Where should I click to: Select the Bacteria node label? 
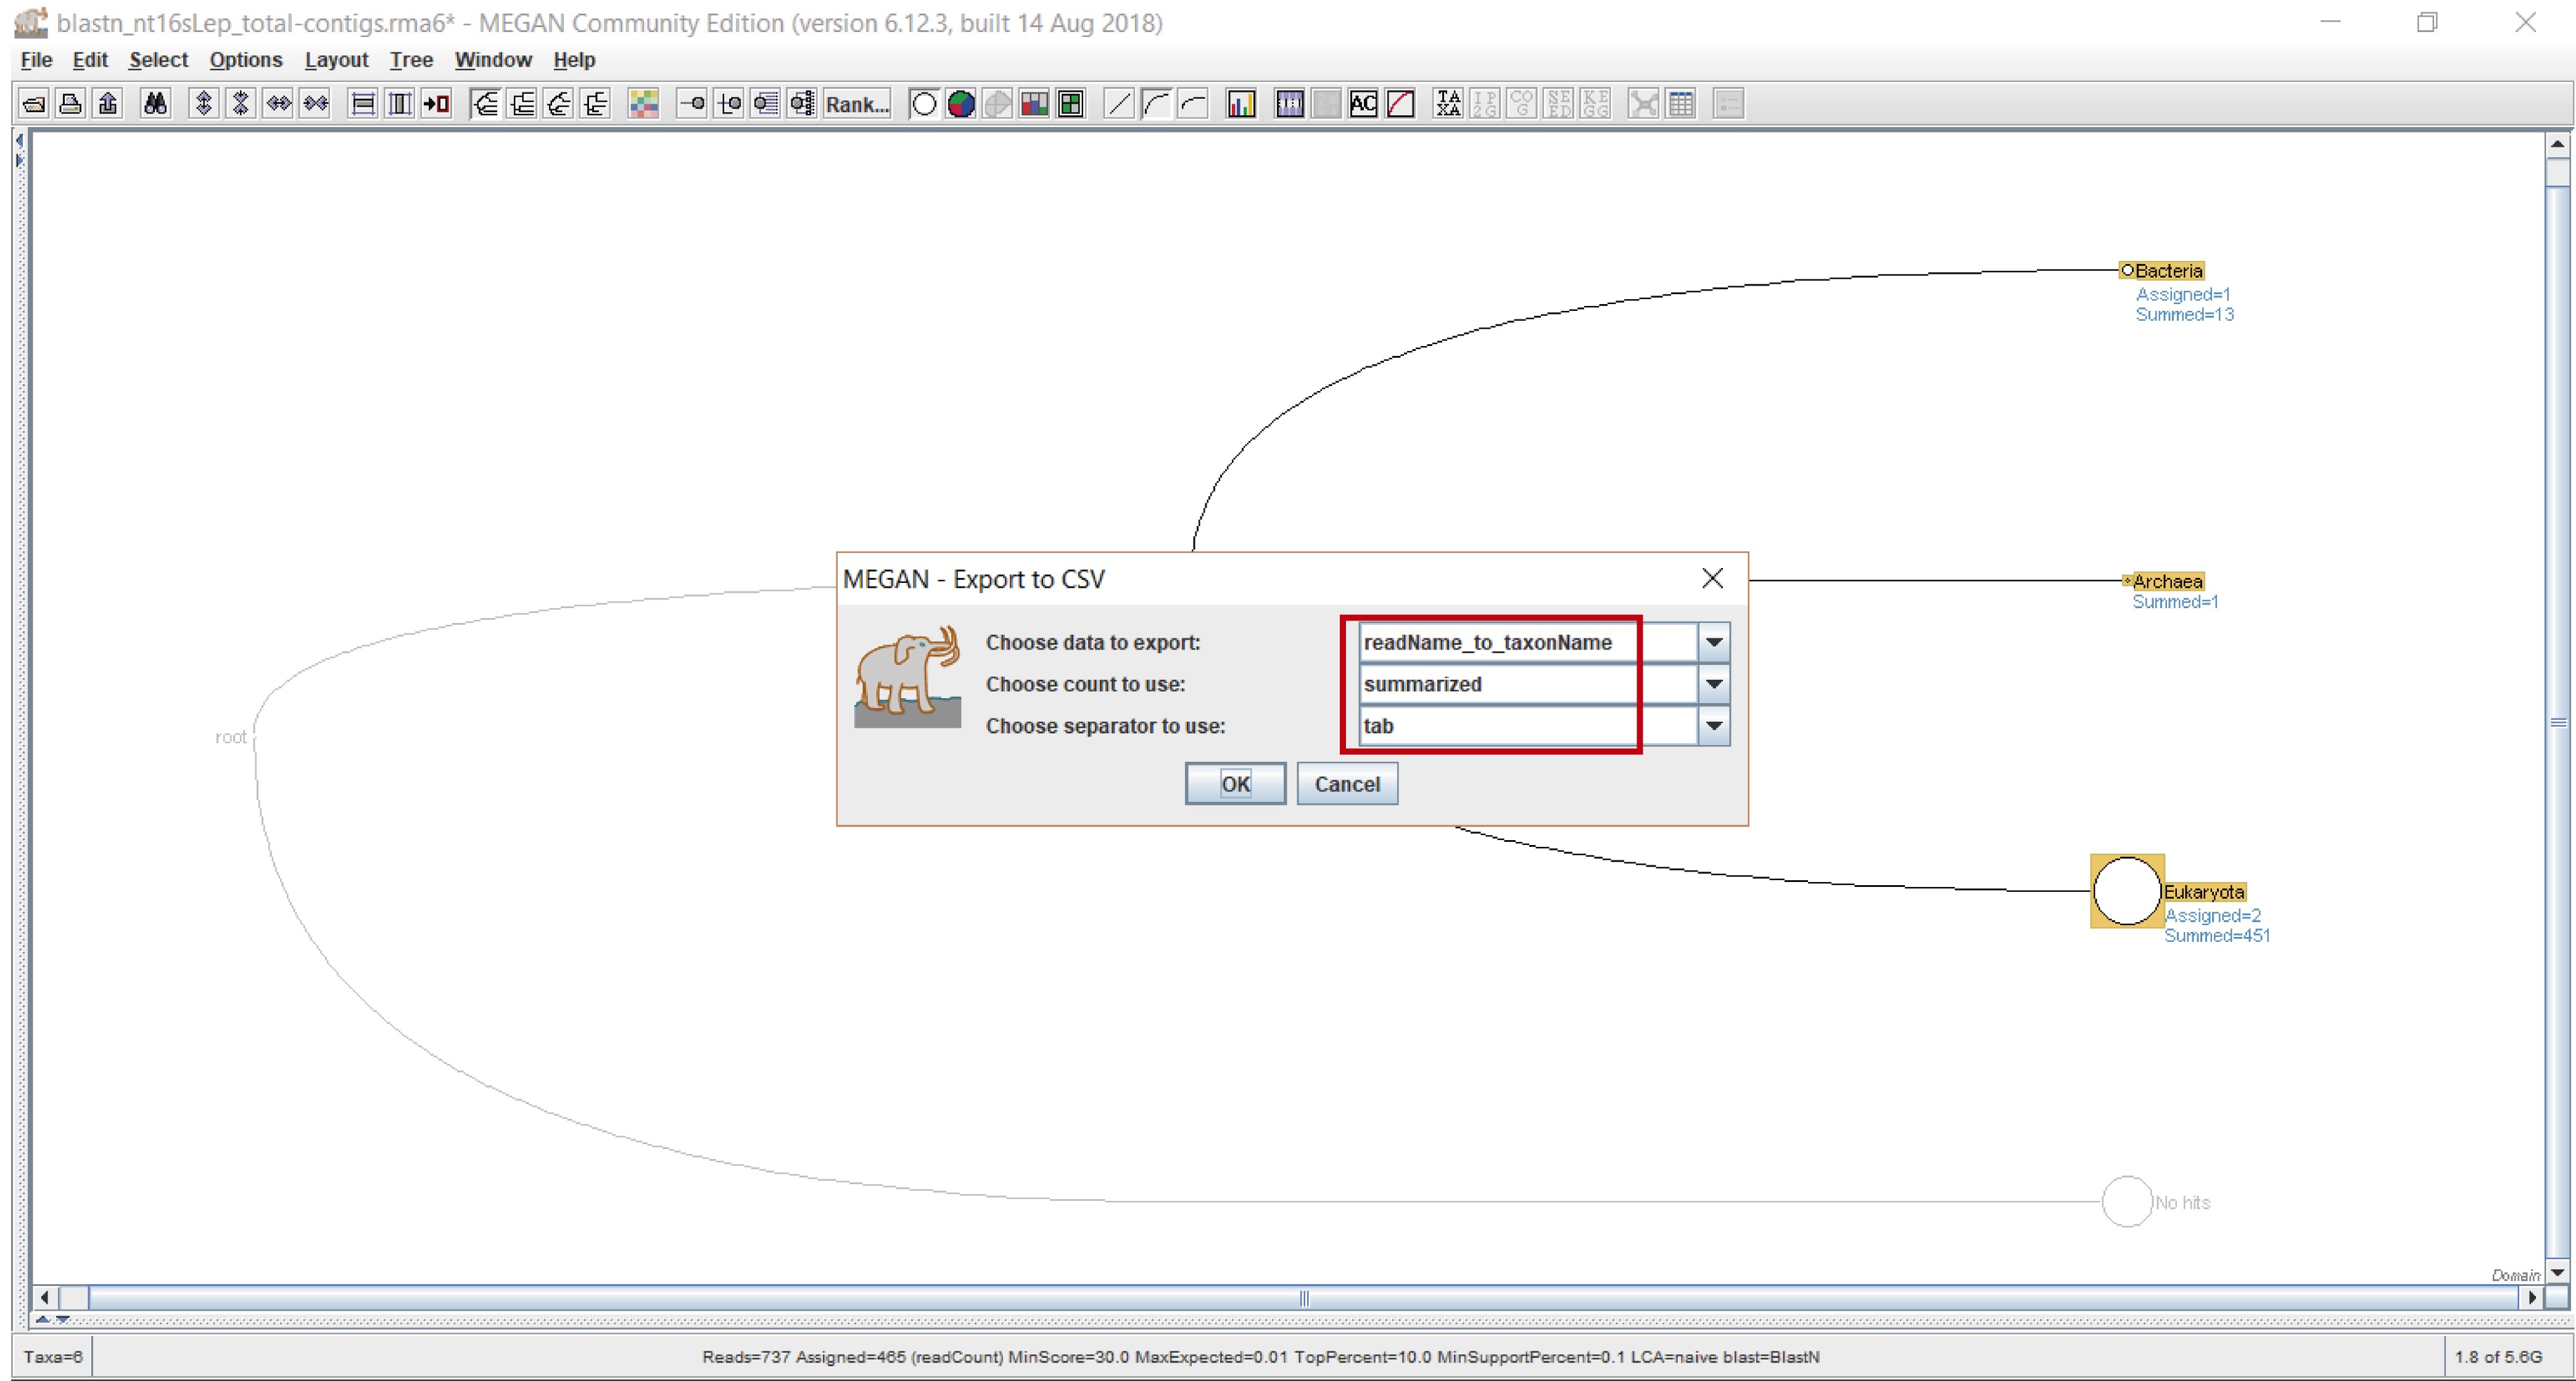click(2168, 270)
